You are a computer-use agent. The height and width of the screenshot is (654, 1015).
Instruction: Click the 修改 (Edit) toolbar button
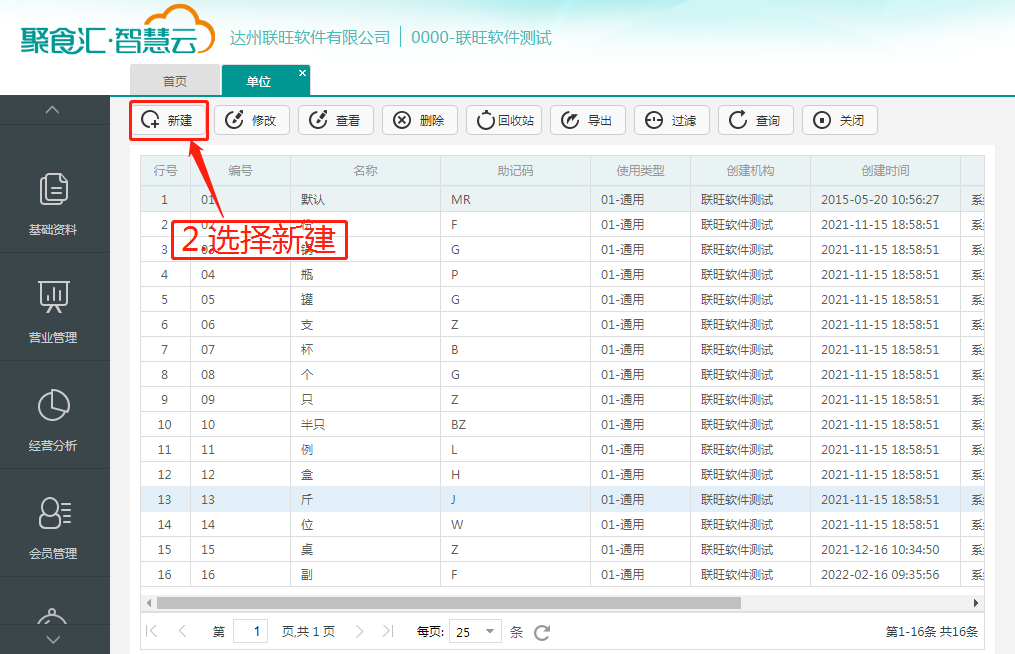coord(252,120)
